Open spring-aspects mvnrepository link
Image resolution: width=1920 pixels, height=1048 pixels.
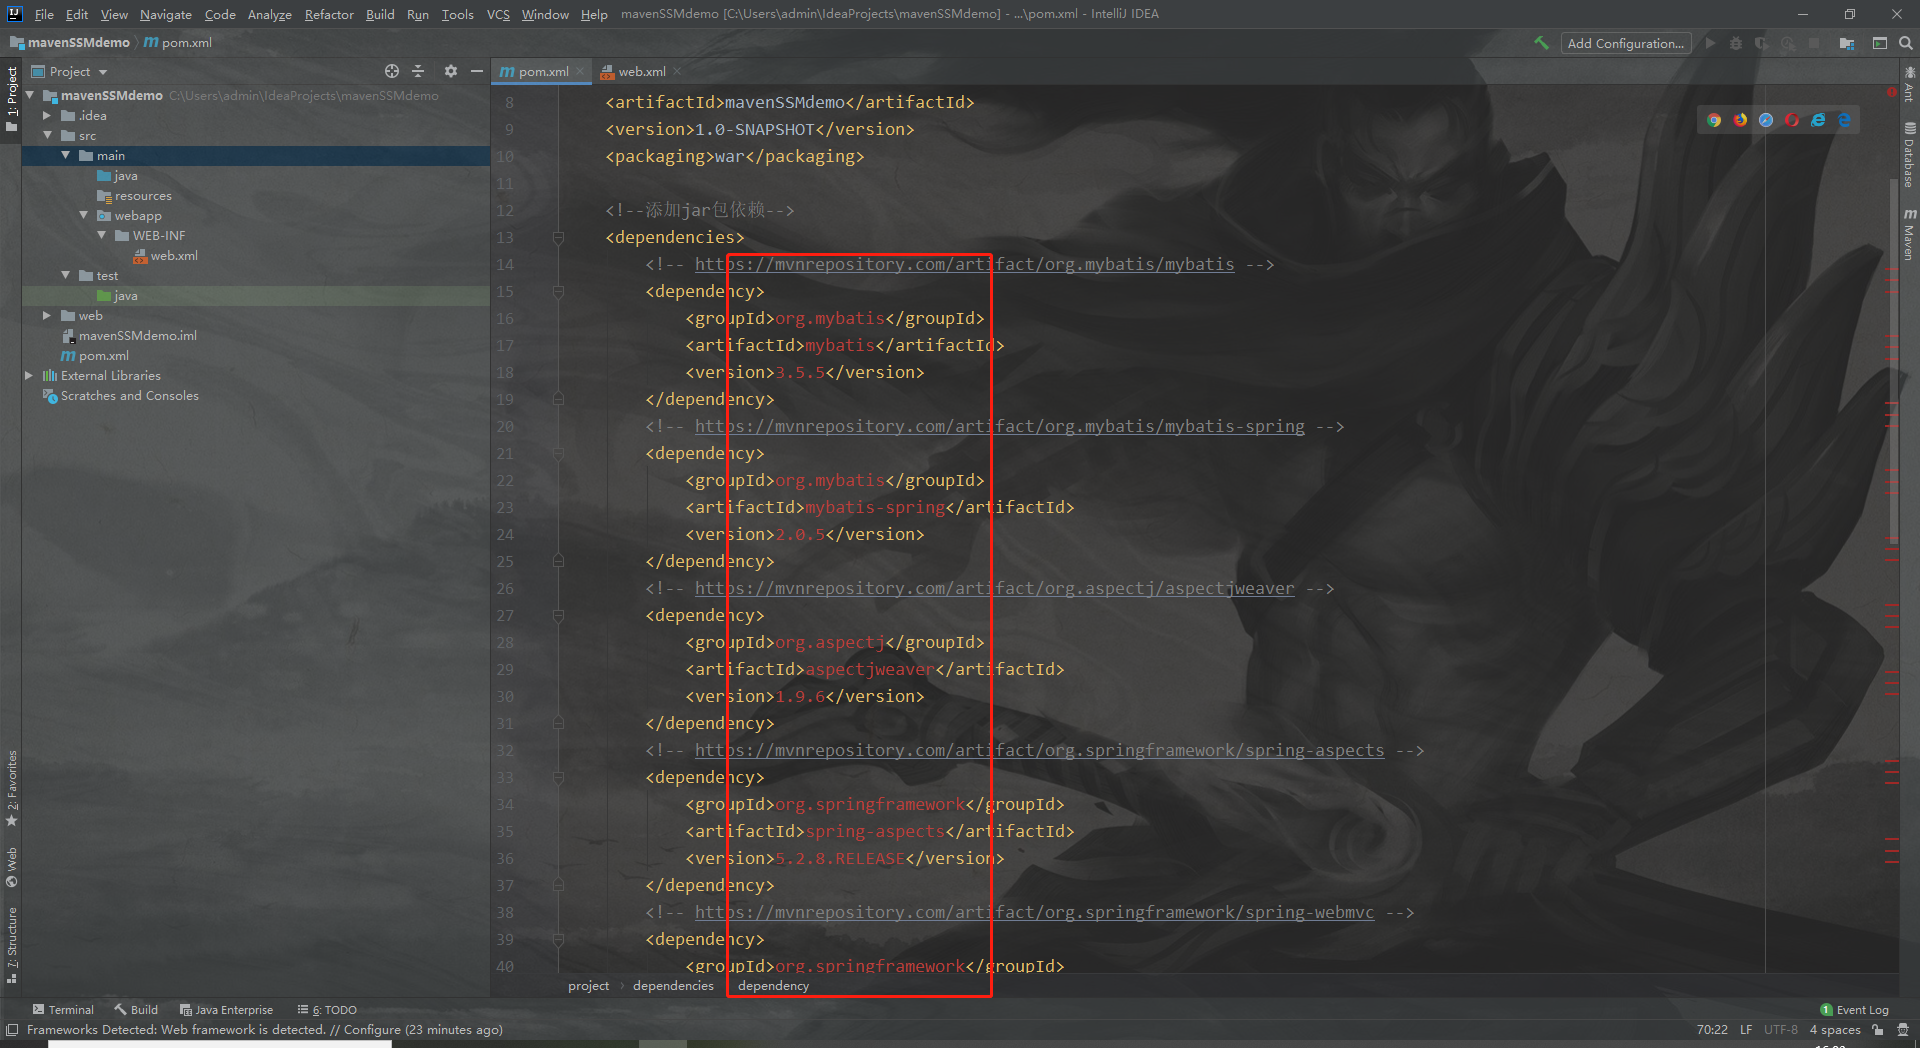coord(1039,750)
